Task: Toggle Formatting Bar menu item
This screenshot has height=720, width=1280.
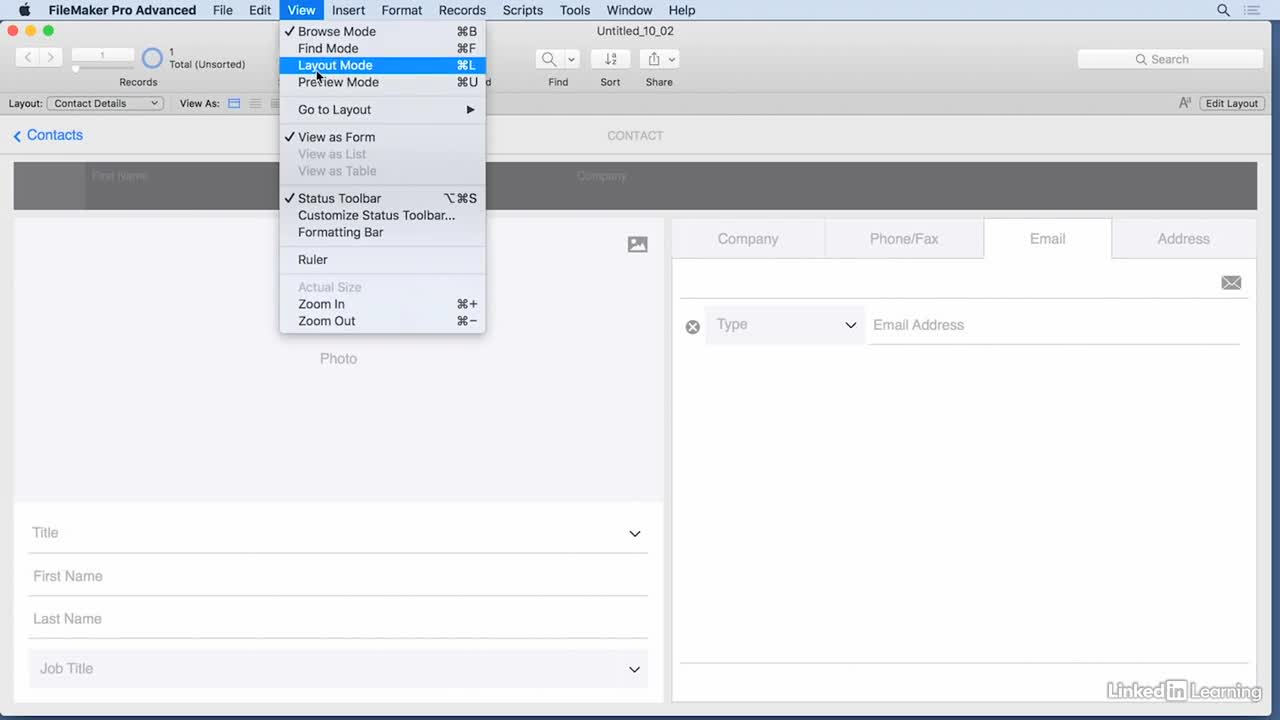Action: pyautogui.click(x=382, y=232)
